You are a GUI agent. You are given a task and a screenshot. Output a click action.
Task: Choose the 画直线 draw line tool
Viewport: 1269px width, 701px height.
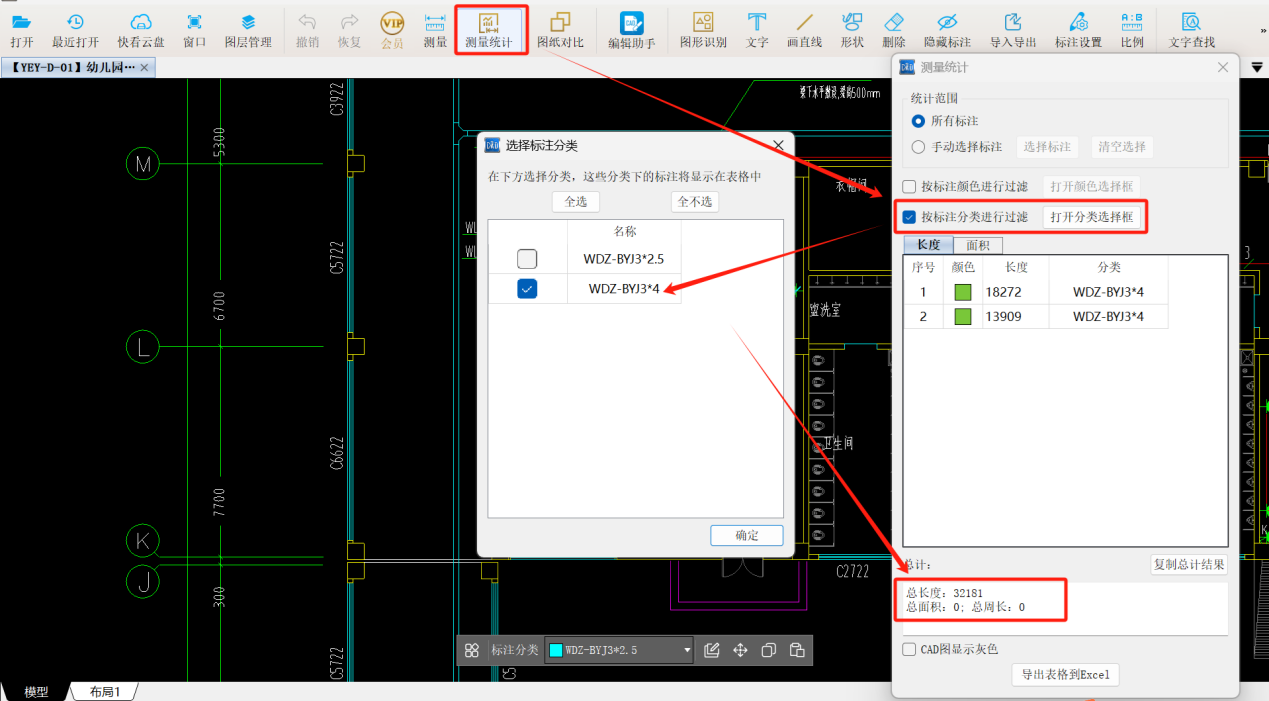804,29
